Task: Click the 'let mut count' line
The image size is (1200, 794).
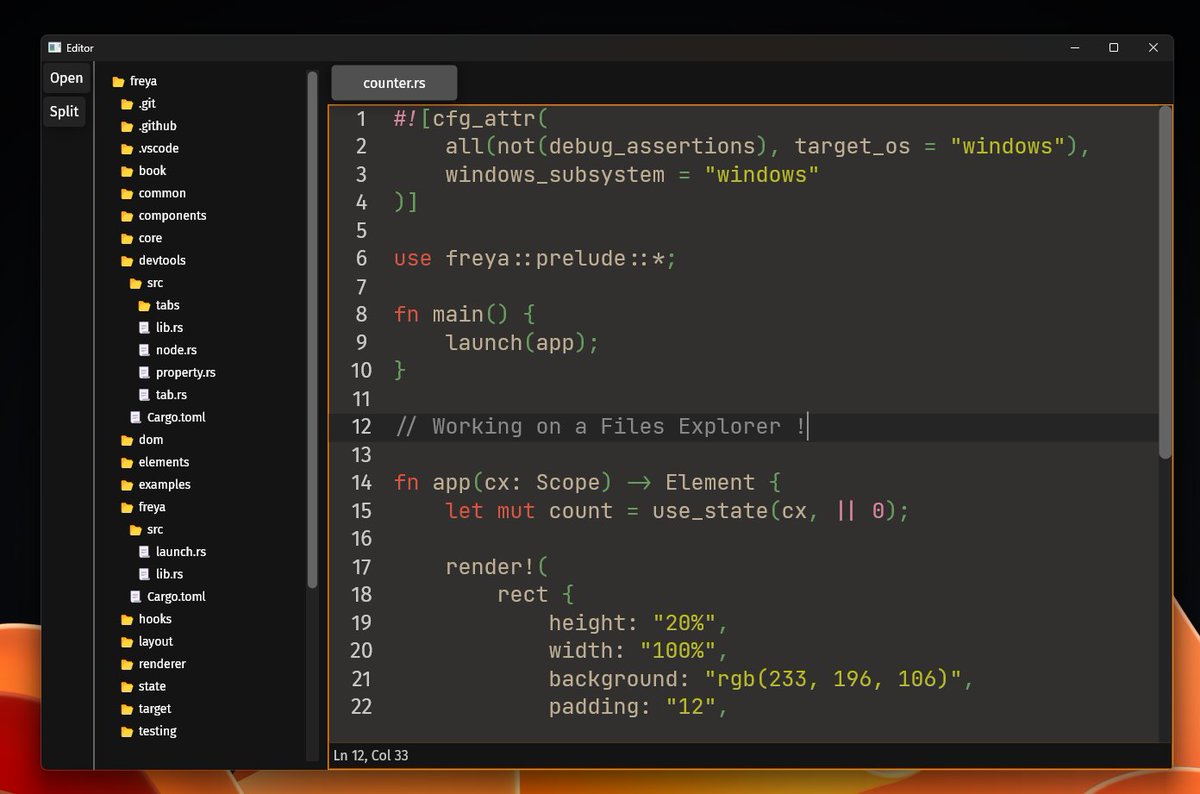Action: pos(677,511)
